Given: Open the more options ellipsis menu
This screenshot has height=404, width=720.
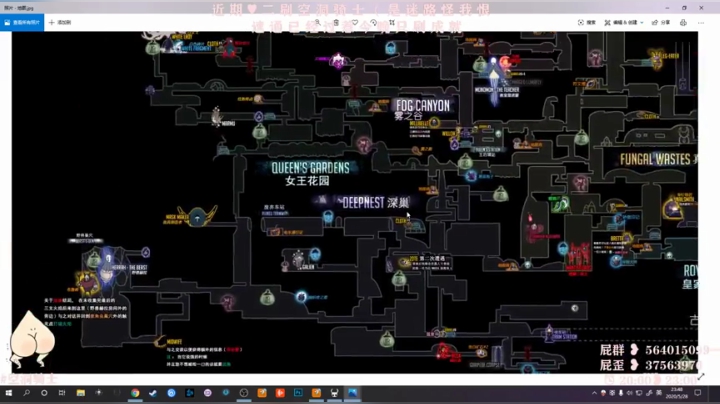Looking at the screenshot, I should [x=701, y=22].
